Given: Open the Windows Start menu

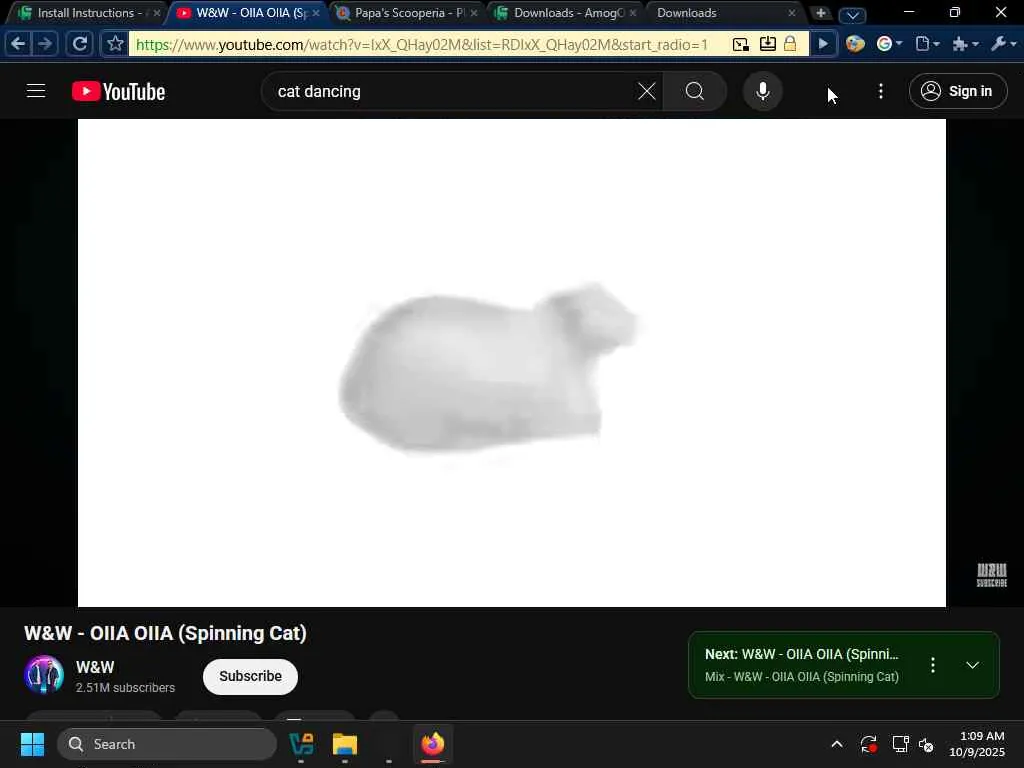Looking at the screenshot, I should click(32, 744).
